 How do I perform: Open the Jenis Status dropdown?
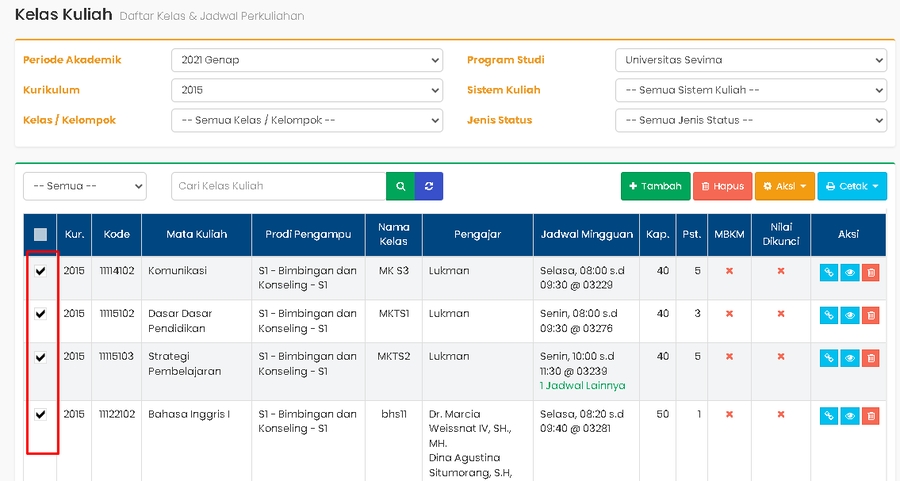click(750, 120)
